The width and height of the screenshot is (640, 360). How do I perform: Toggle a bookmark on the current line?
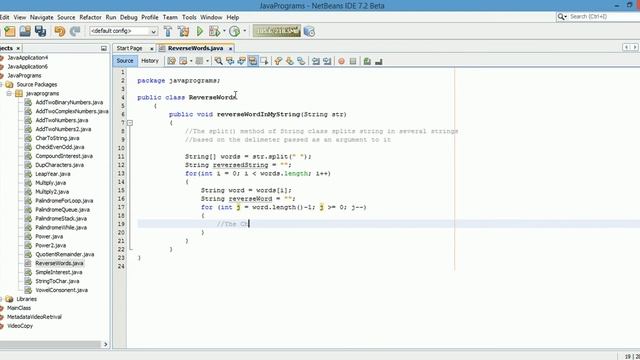301,61
